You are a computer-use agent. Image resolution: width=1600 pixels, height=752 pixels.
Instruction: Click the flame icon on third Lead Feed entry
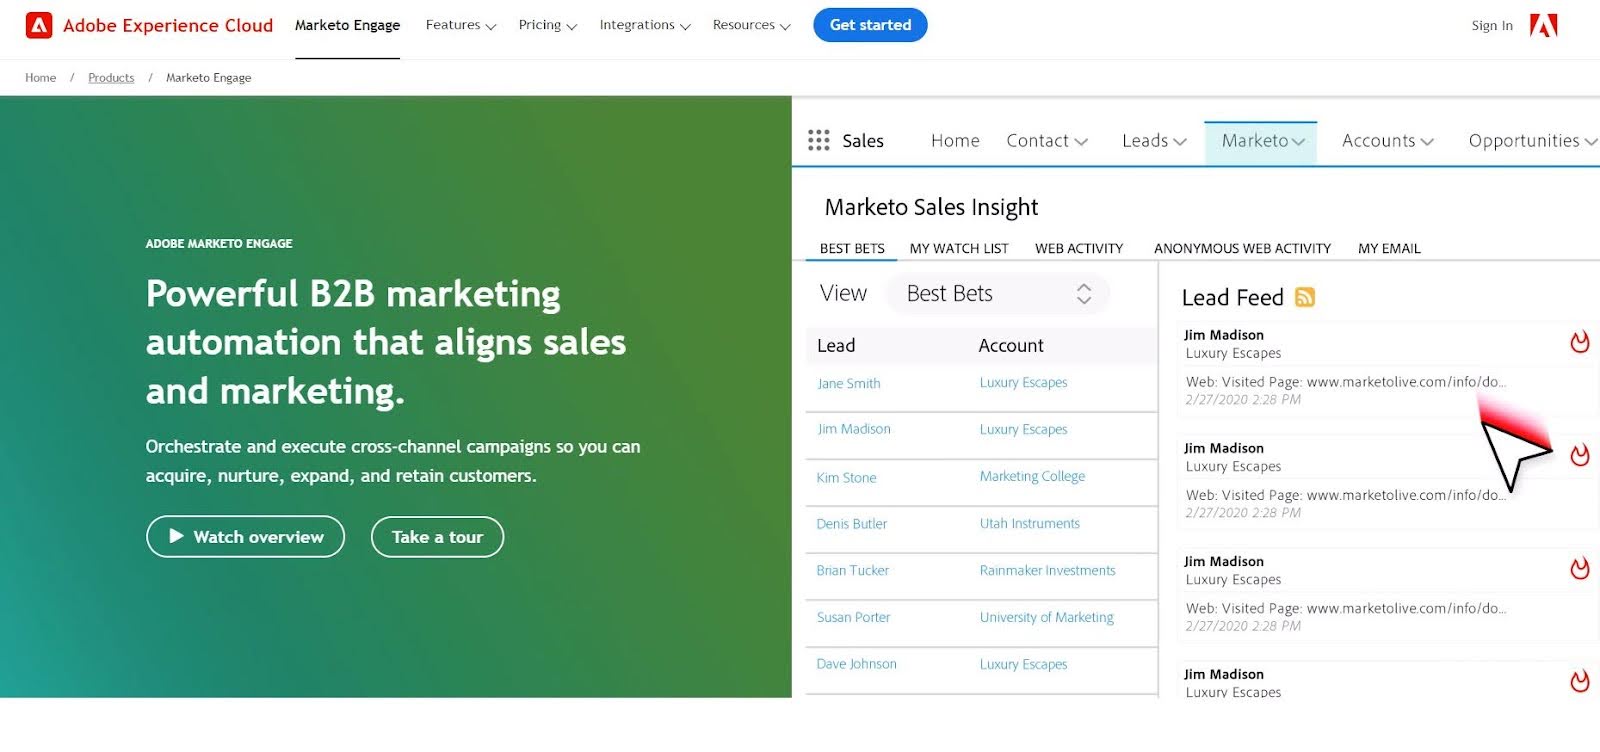point(1580,568)
